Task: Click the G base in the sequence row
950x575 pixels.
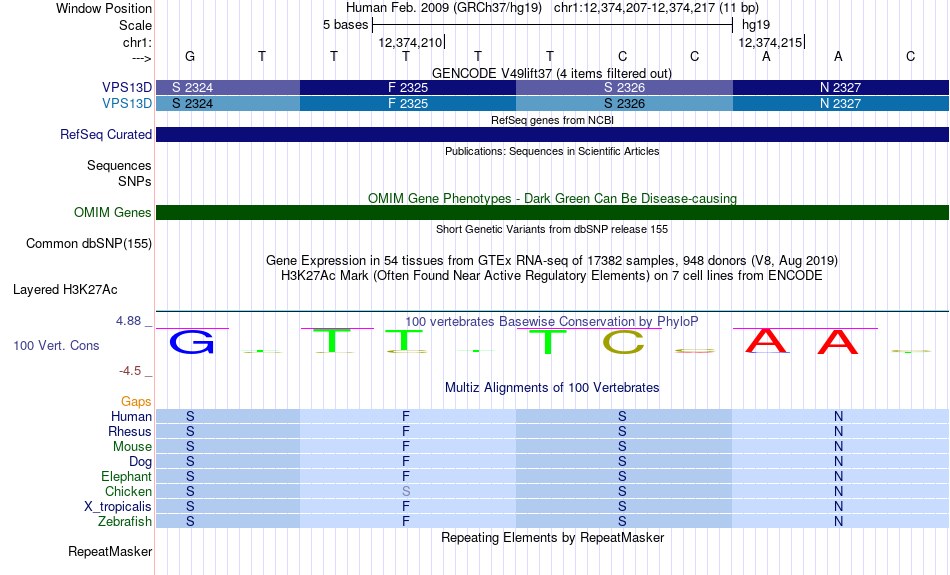Action: coord(190,56)
